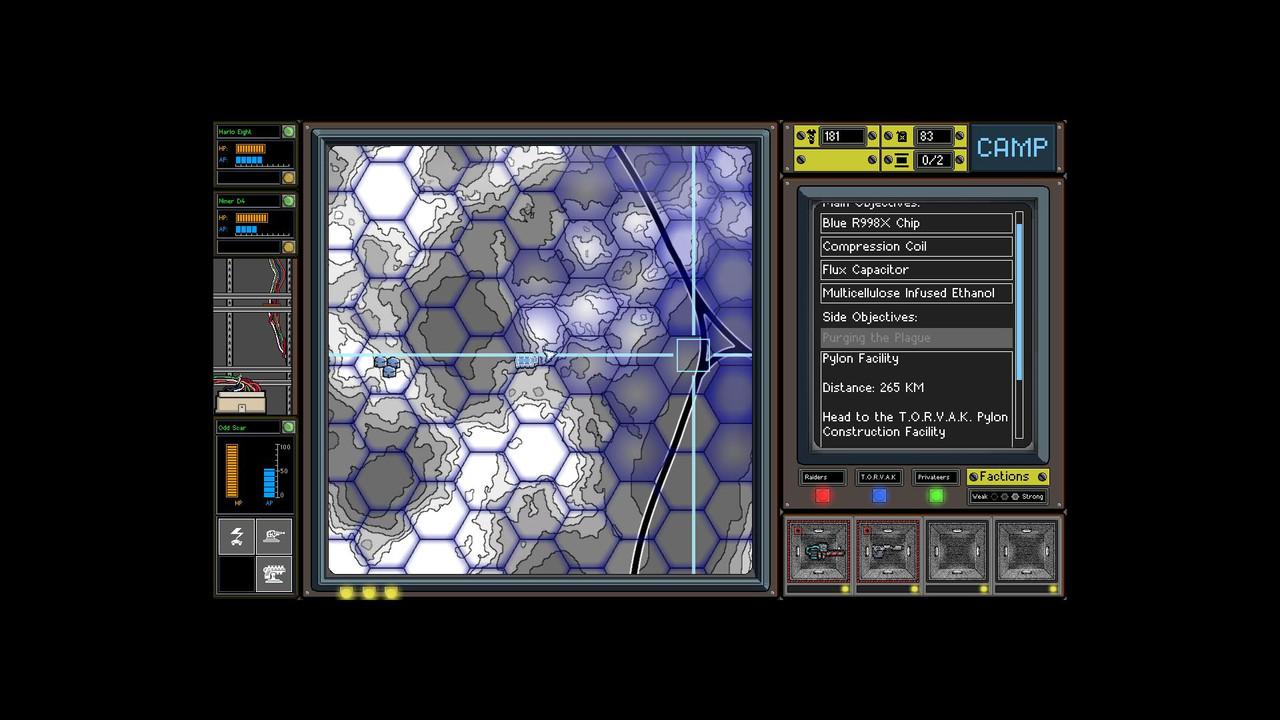Click yellow light under second vehicle slot
1280x720 pixels.
pyautogui.click(x=914, y=590)
